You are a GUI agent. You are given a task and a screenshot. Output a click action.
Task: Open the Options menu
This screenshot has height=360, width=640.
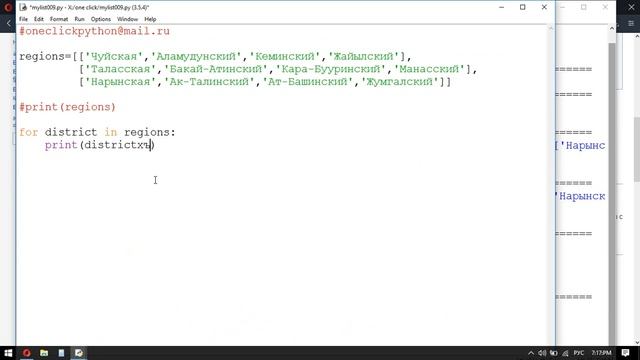point(100,19)
